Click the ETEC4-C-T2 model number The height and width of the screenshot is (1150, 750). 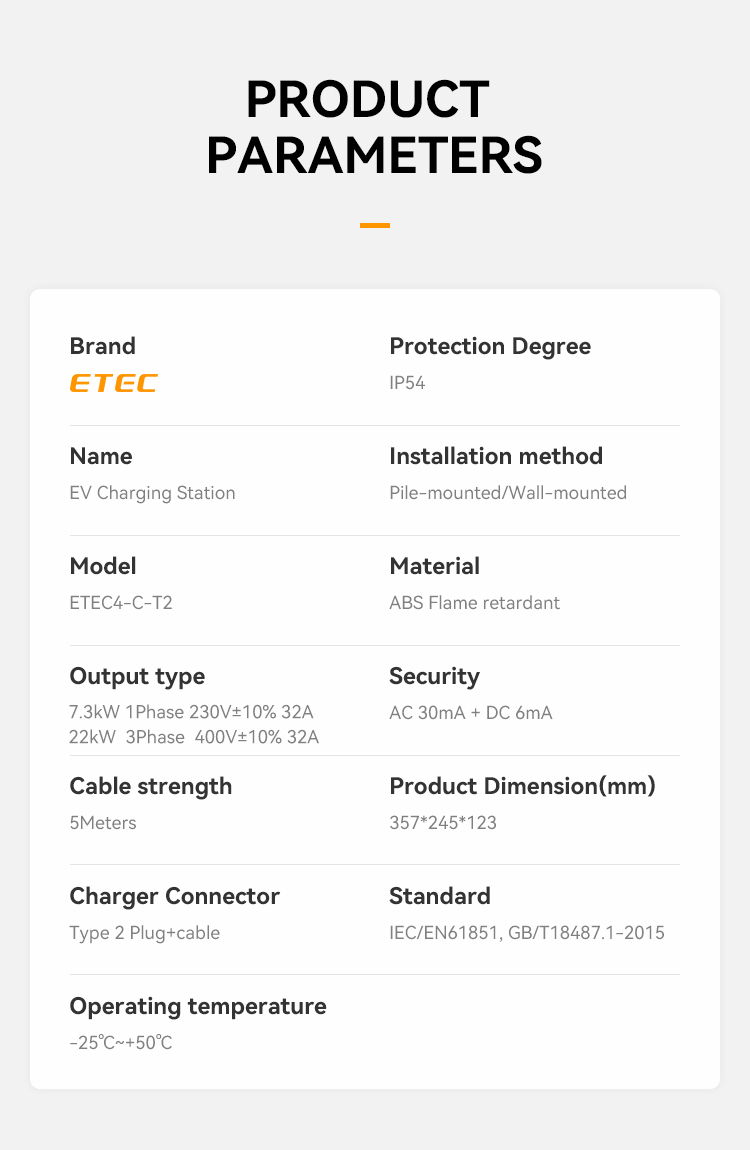click(x=121, y=603)
